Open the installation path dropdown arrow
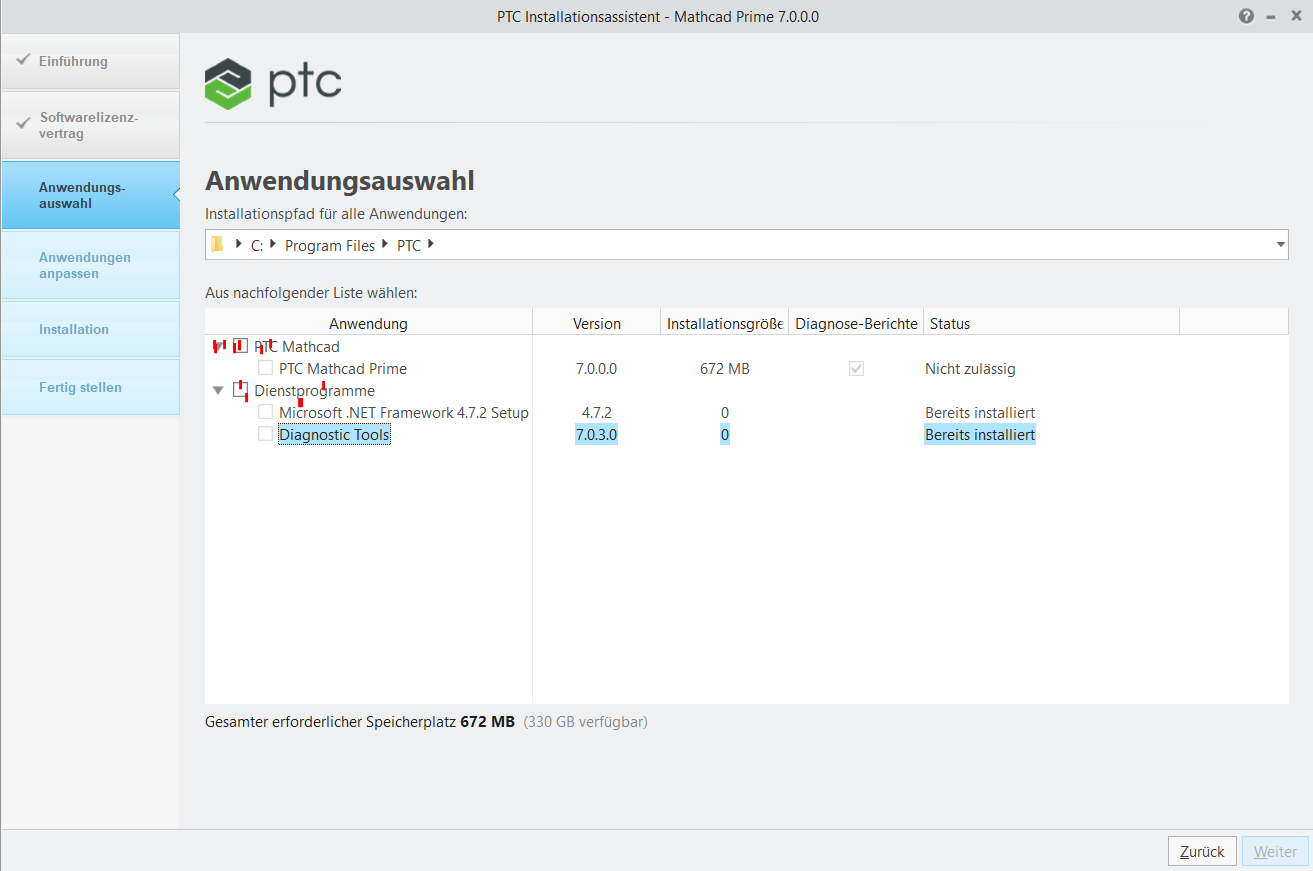The height and width of the screenshot is (871, 1313). (1280, 245)
